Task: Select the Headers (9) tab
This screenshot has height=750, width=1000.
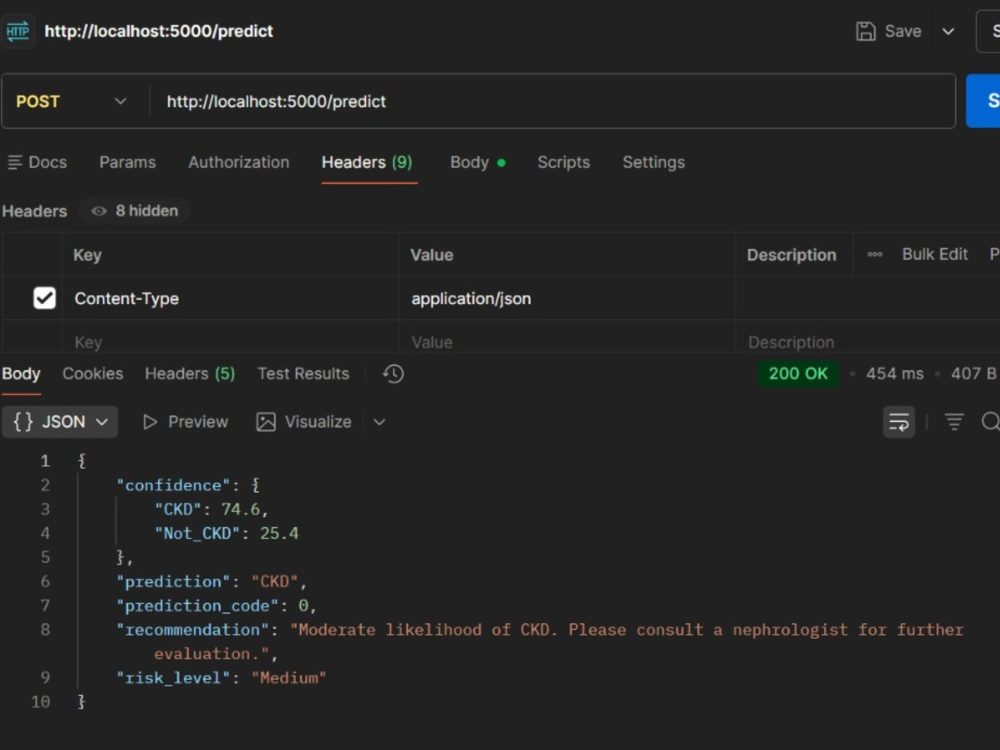Action: click(367, 163)
